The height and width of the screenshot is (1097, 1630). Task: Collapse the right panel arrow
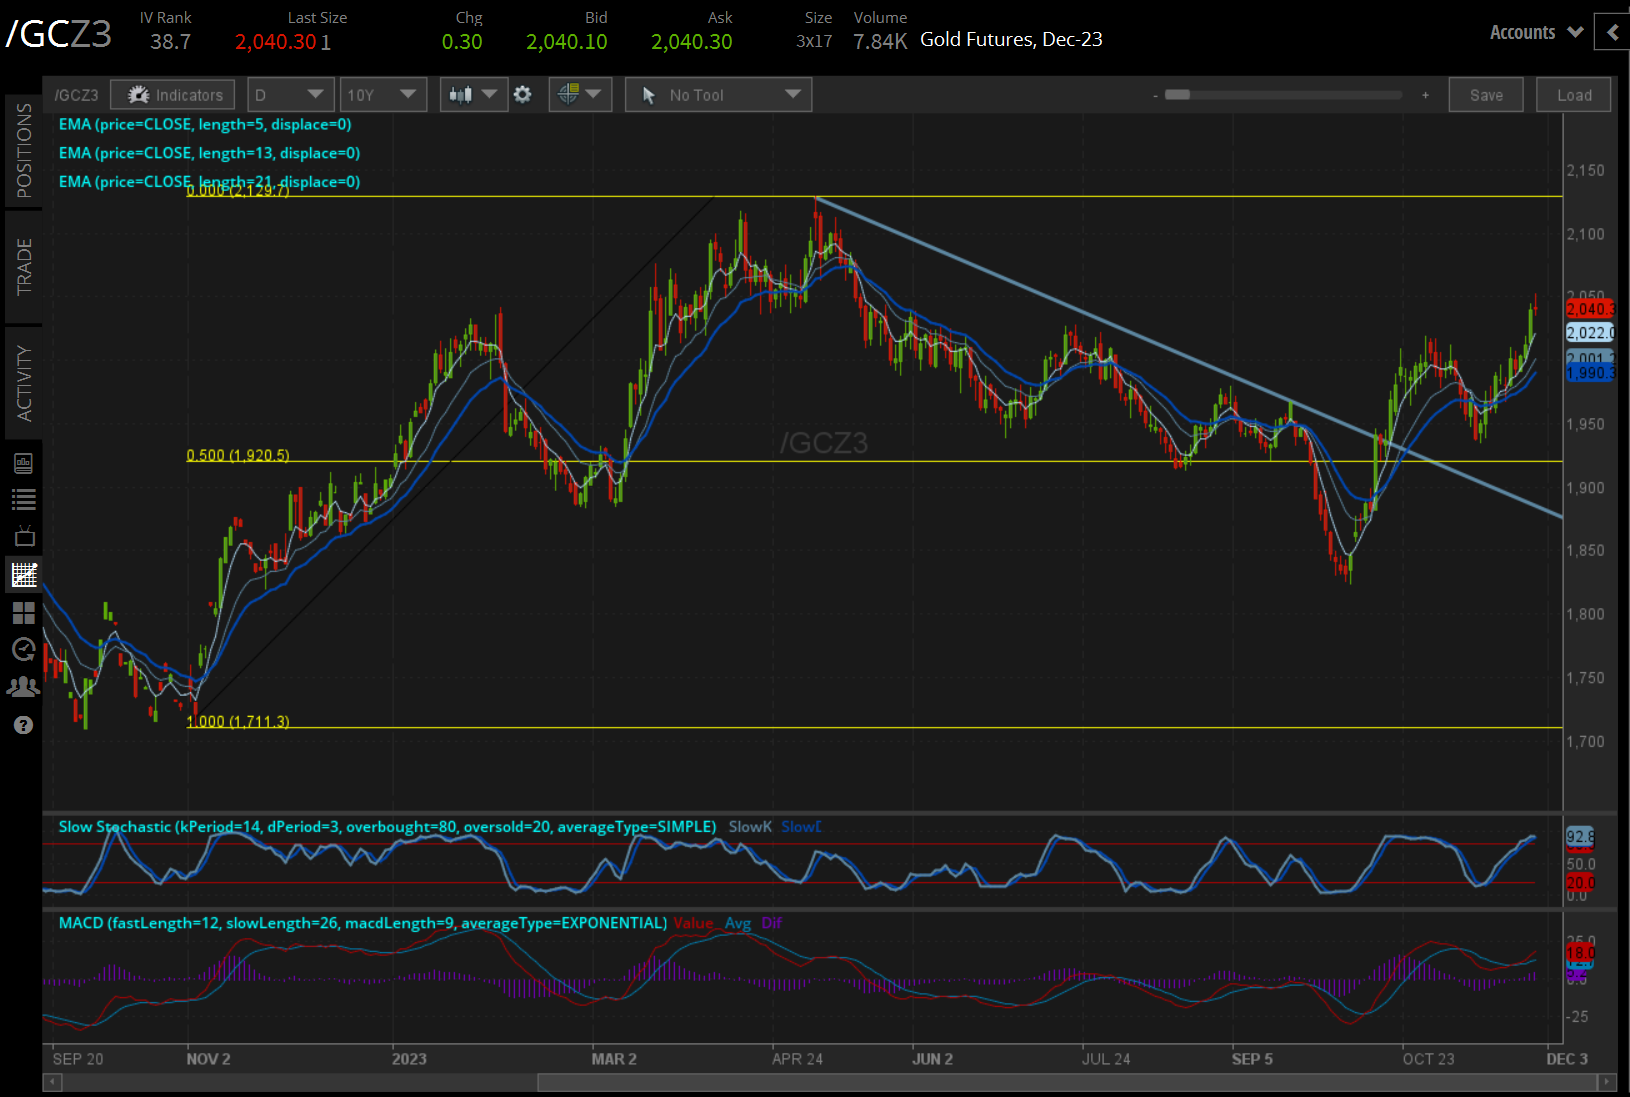click(1612, 32)
